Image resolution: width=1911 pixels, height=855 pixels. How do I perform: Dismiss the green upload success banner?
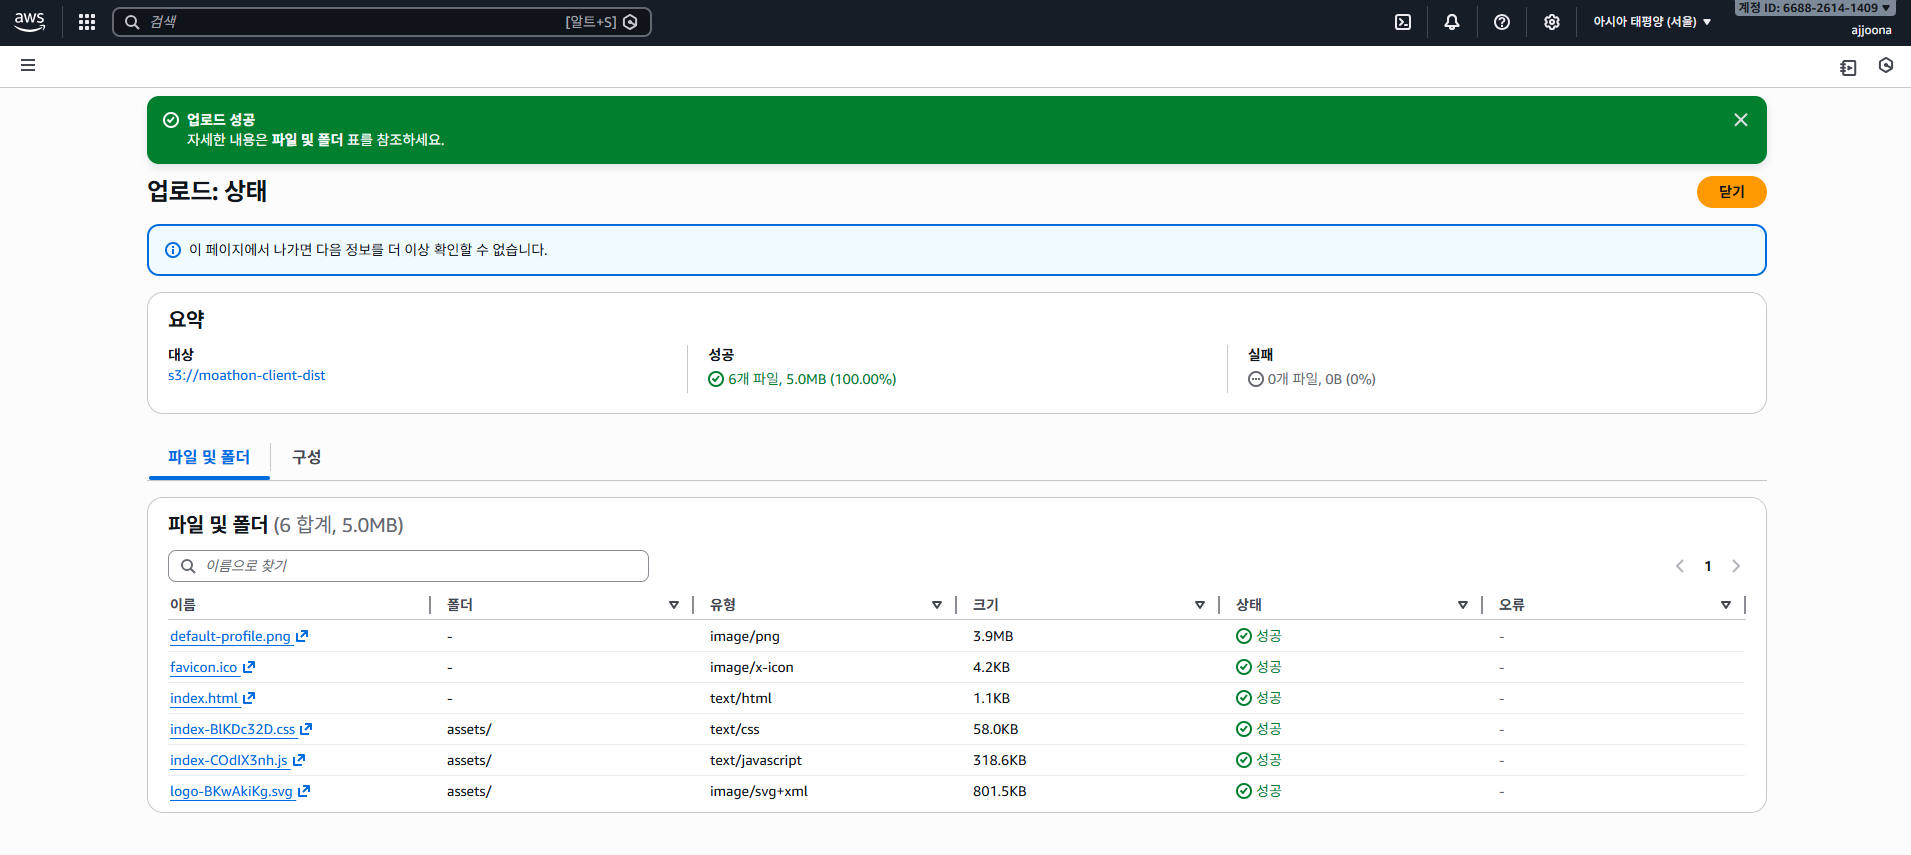[x=1740, y=120]
